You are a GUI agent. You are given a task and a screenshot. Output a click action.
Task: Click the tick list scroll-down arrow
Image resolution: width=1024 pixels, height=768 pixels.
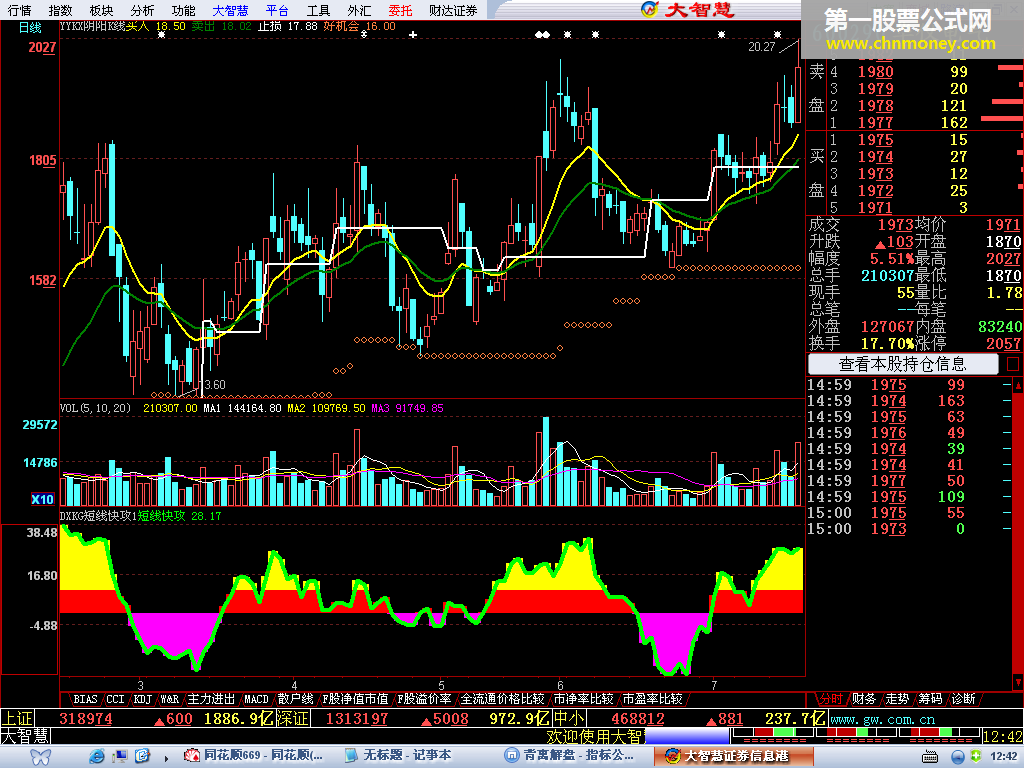click(x=1017, y=683)
